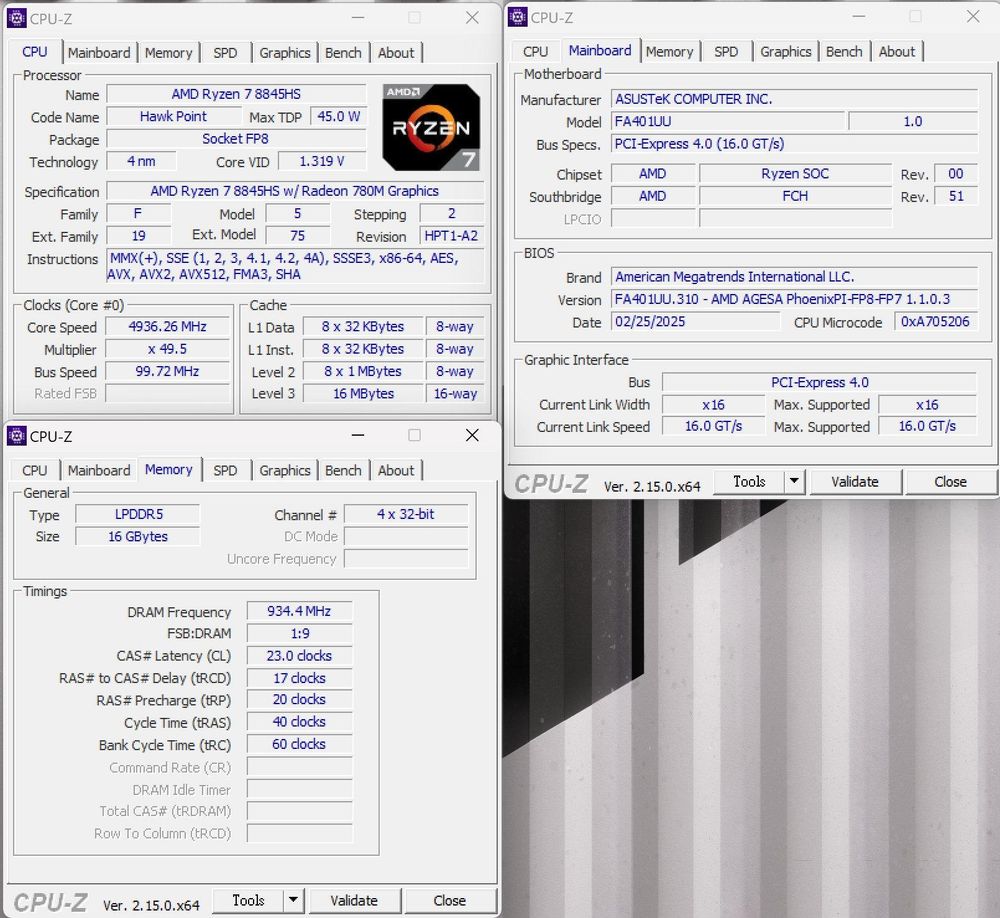Image resolution: width=1000 pixels, height=918 pixels.
Task: Click the '45.0 W' Max TDP value
Action: [339, 117]
